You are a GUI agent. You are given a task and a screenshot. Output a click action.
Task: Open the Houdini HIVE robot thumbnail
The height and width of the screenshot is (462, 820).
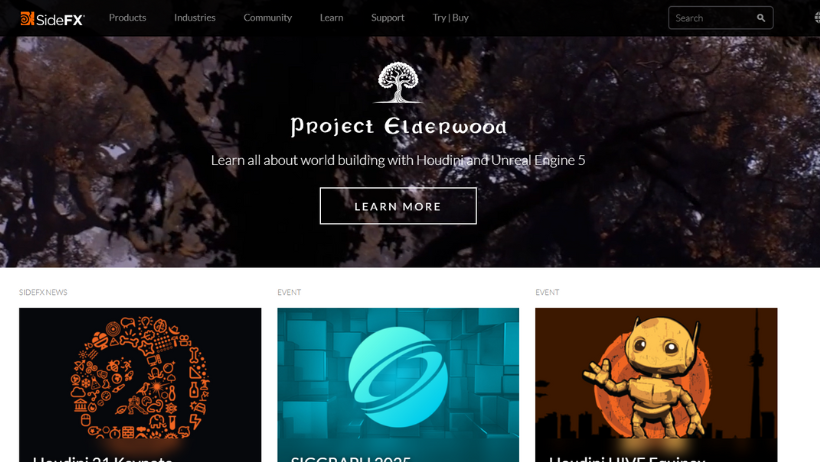click(x=656, y=385)
